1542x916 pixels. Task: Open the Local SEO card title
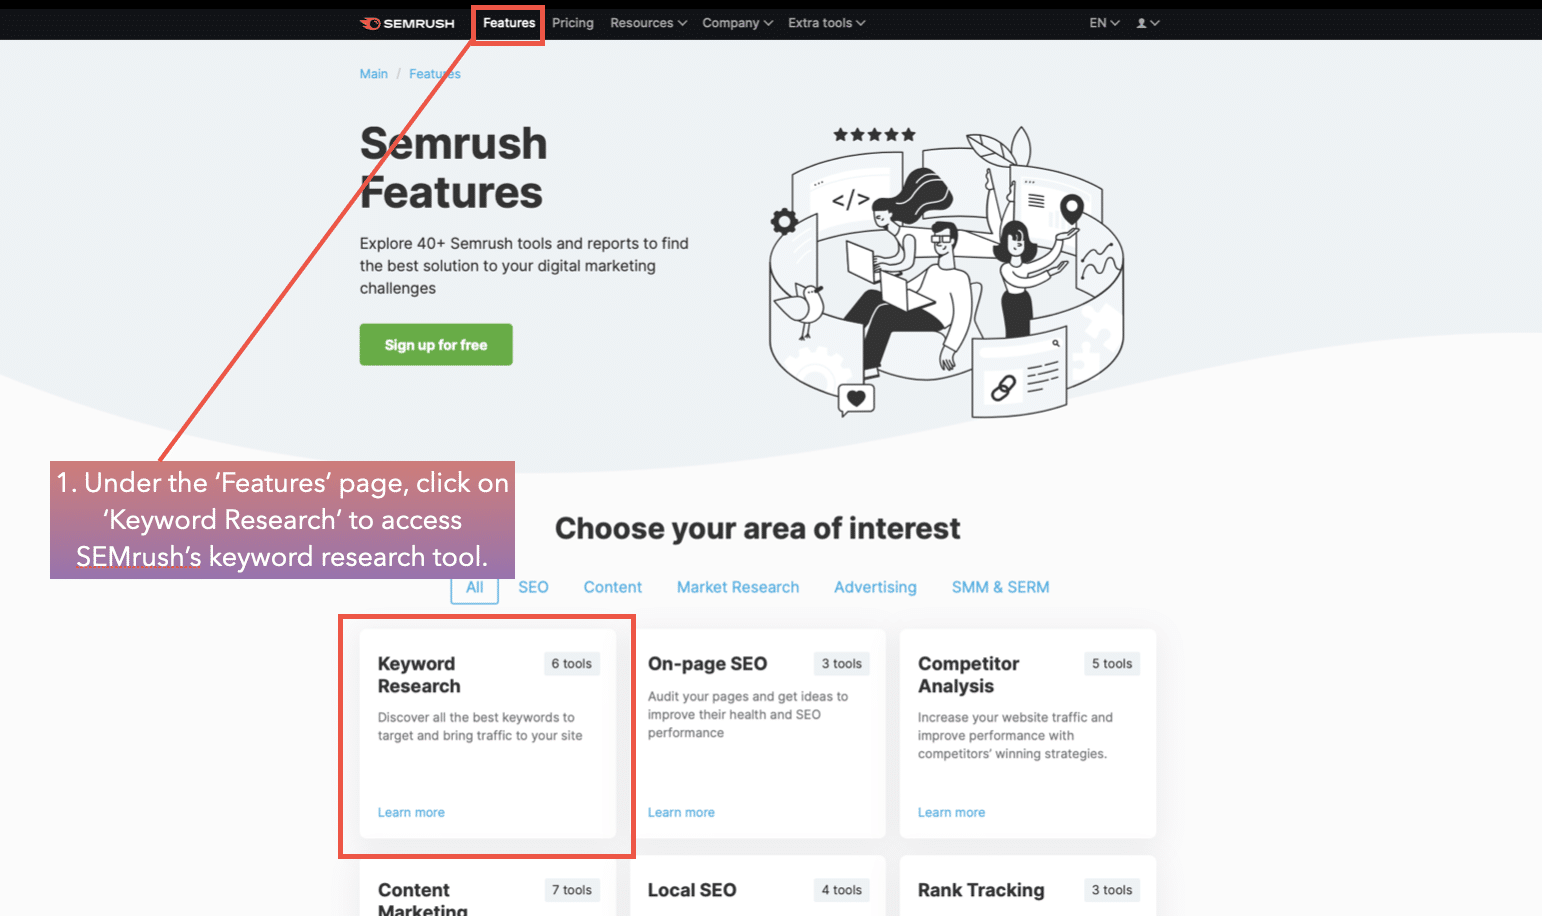pos(692,890)
